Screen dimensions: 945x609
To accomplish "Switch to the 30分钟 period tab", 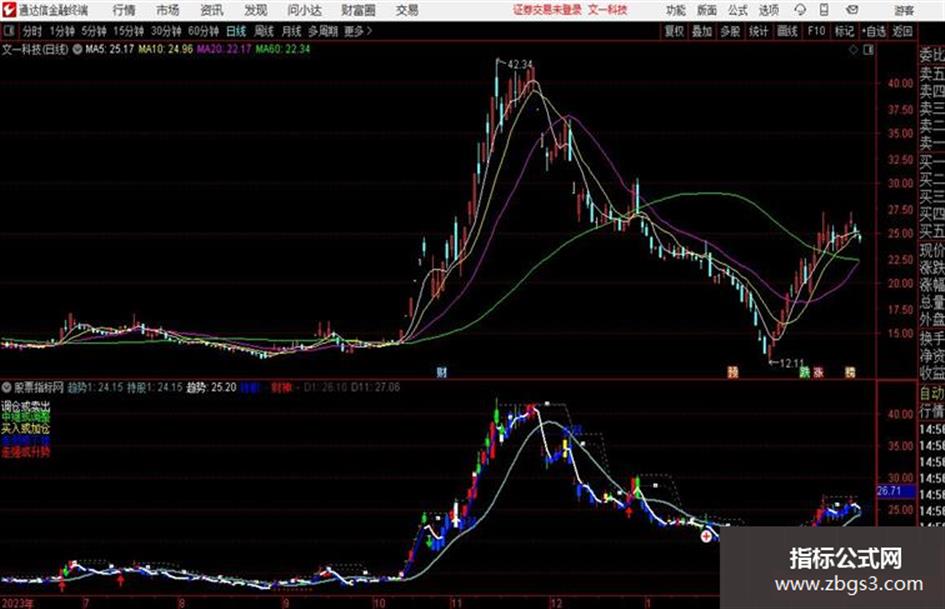I will click(166, 31).
